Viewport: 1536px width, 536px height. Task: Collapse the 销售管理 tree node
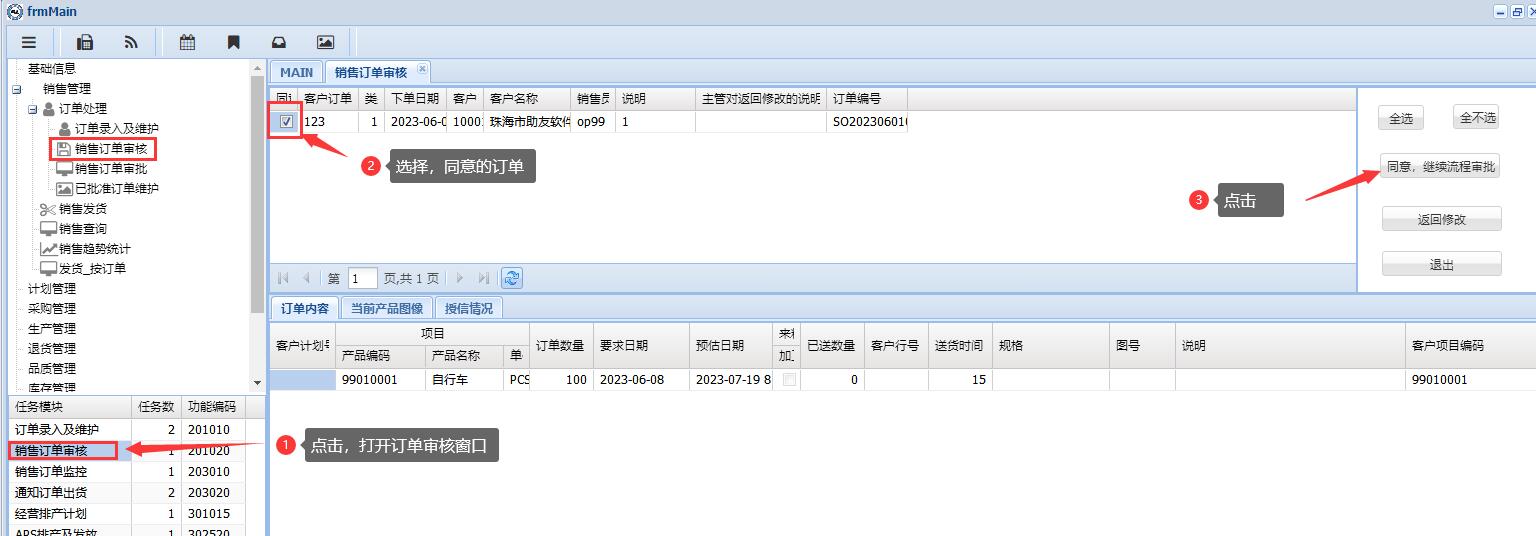(x=16, y=89)
